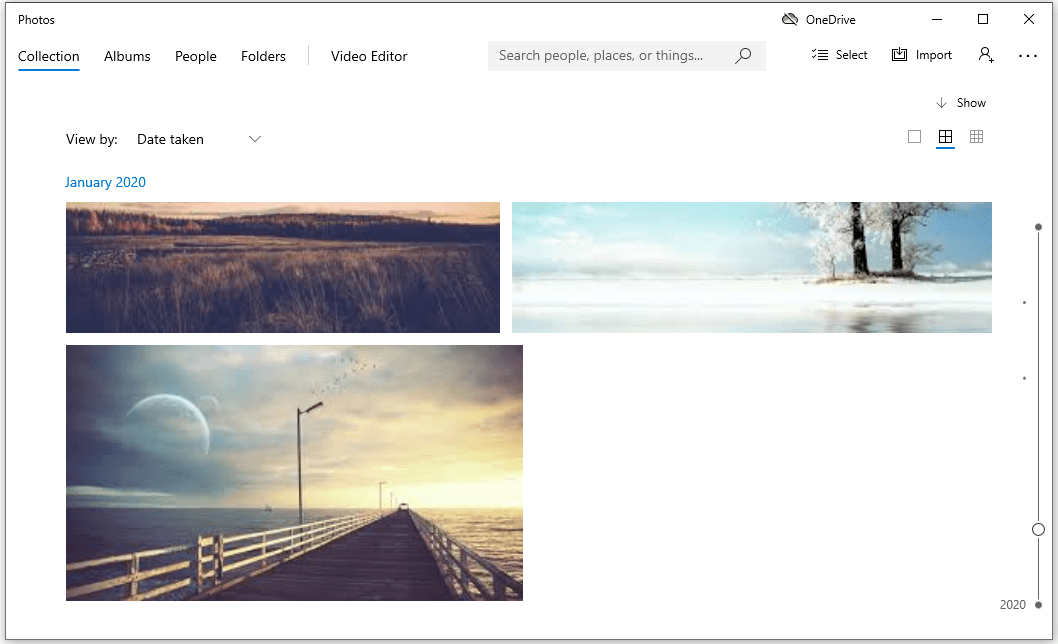The image size is (1058, 644).
Task: Open the three-dots See more menu
Action: tap(1028, 56)
